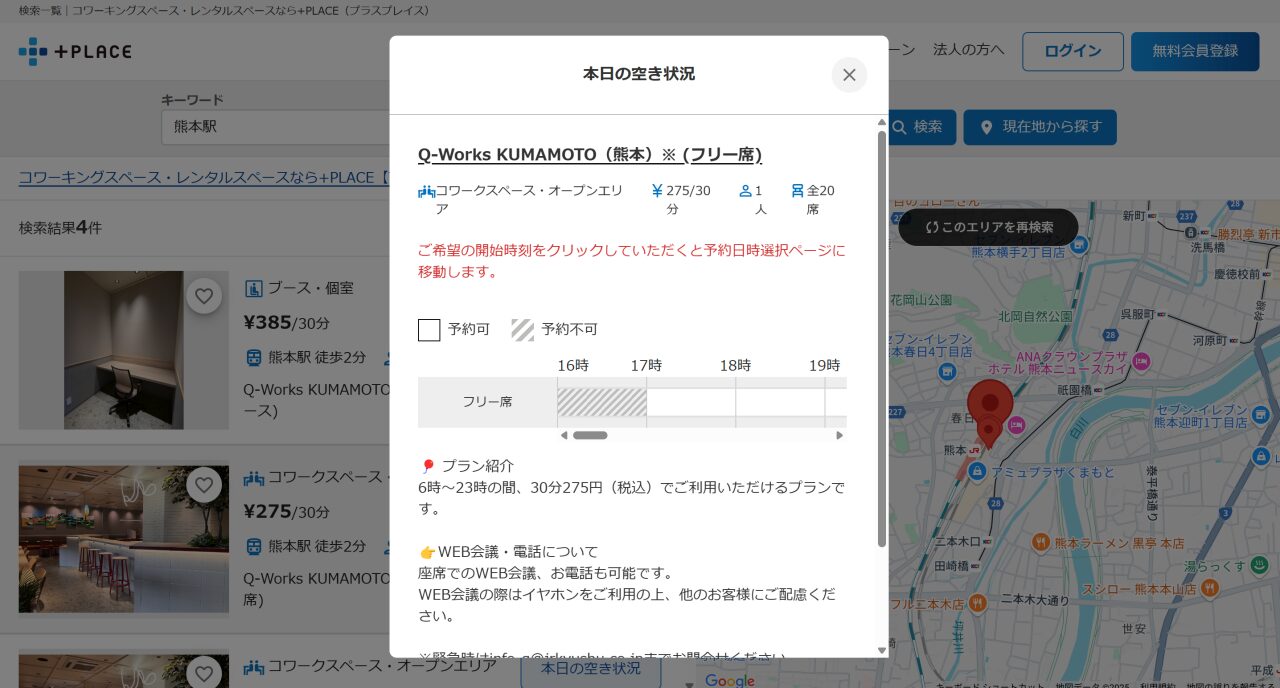
Task: Click the person capacity icon beside 1人
Action: (745, 190)
